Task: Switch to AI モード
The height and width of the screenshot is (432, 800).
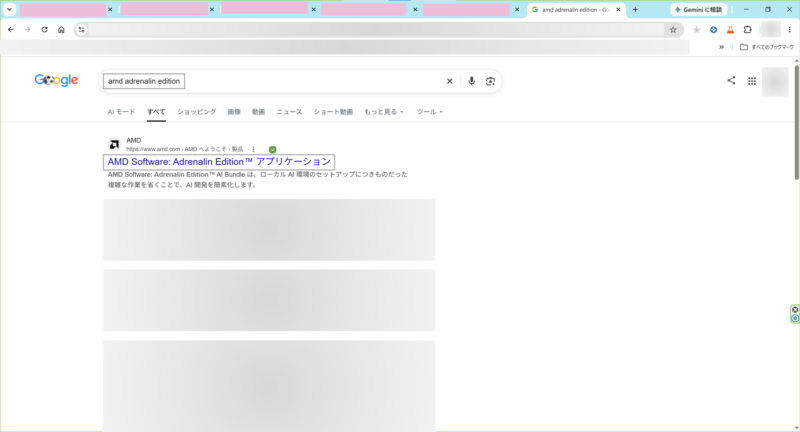Action: click(121, 112)
